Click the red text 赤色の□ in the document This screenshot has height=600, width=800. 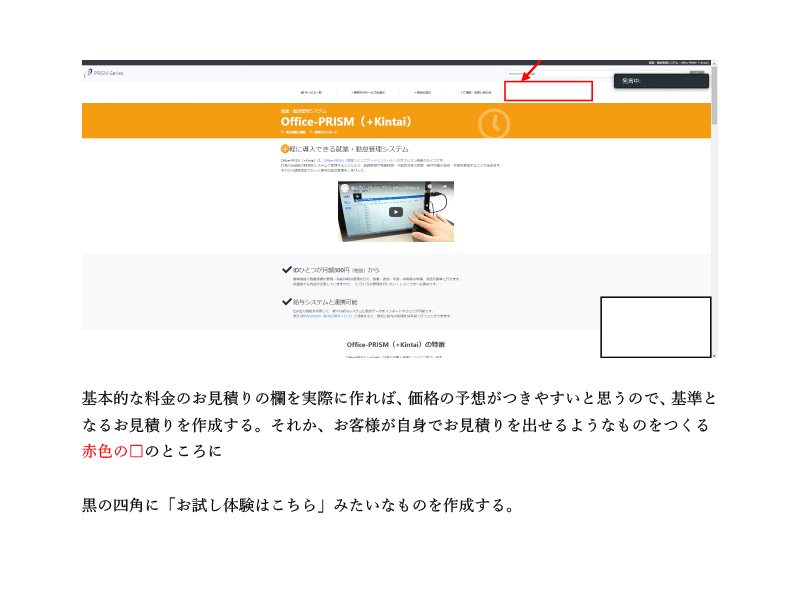tap(112, 451)
